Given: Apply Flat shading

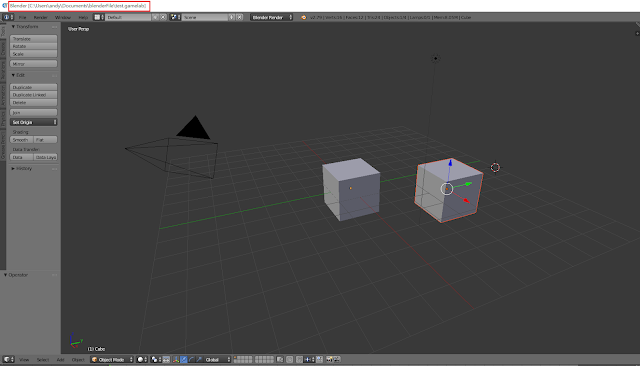Looking at the screenshot, I should [45, 140].
